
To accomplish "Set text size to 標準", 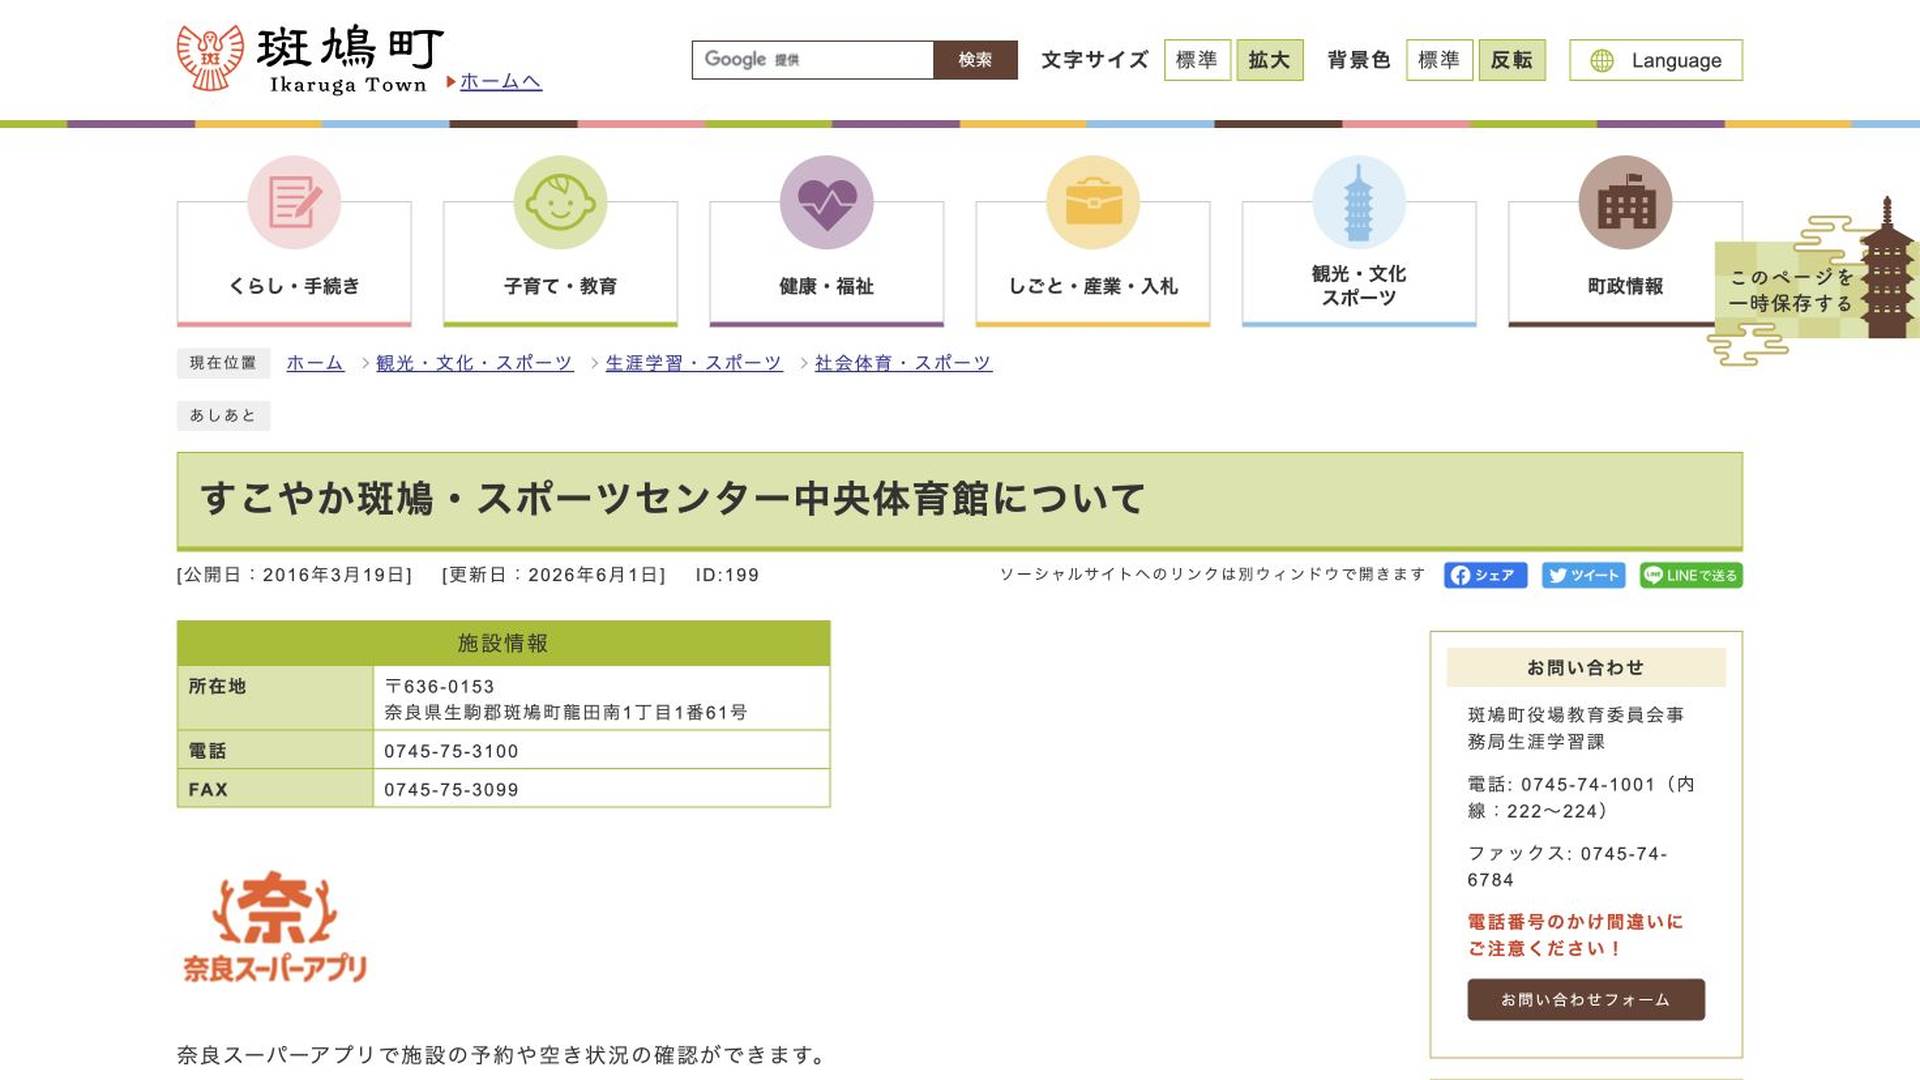I will [1197, 60].
